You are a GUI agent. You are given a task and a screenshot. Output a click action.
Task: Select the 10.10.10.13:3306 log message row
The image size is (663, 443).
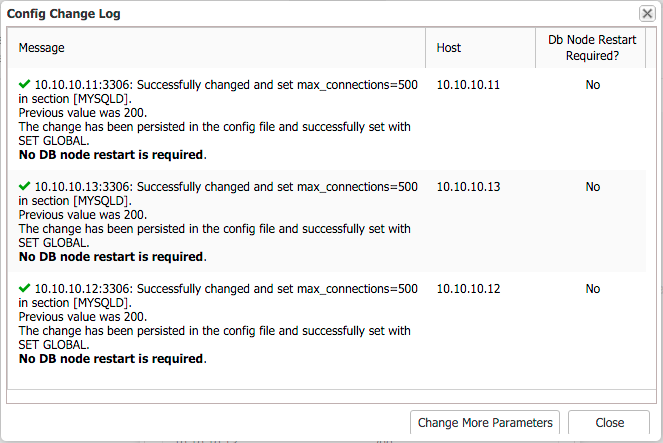coord(218,222)
